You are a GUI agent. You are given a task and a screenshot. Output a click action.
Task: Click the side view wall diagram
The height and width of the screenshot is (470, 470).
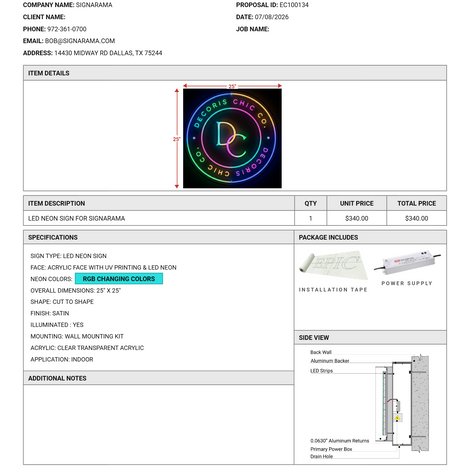pos(370,404)
